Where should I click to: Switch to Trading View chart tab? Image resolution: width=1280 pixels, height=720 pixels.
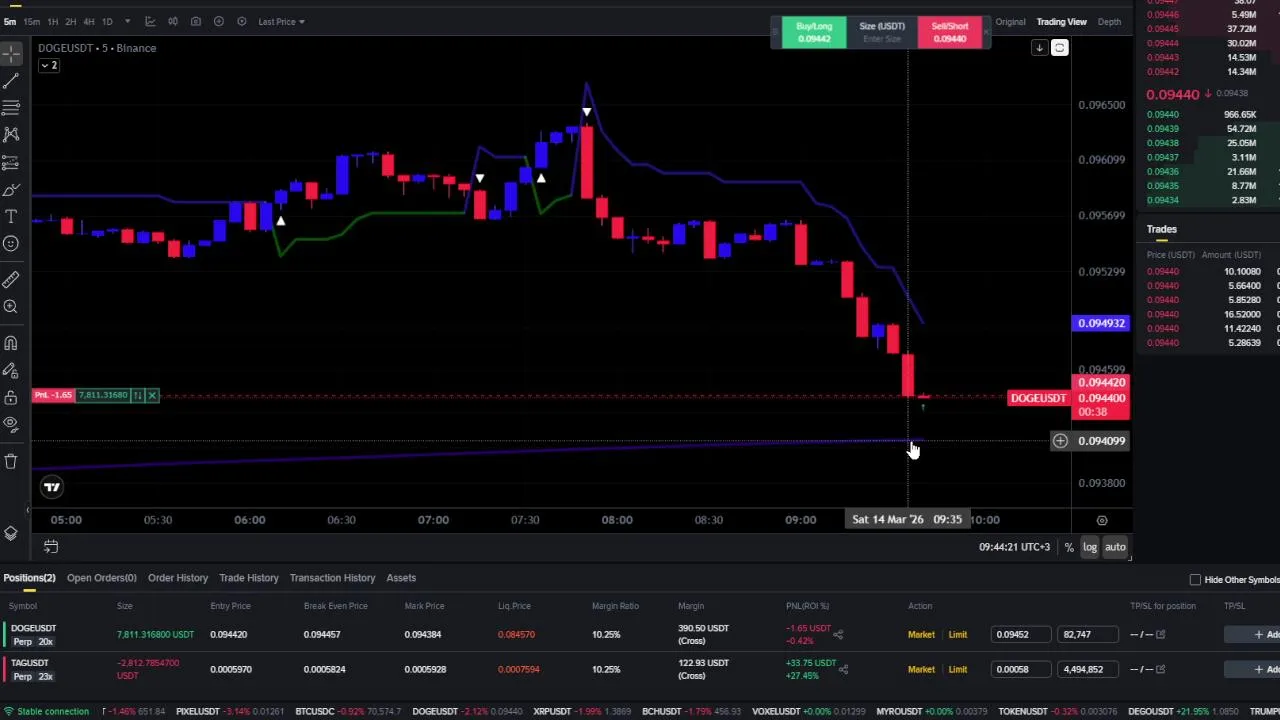pyautogui.click(x=1061, y=21)
